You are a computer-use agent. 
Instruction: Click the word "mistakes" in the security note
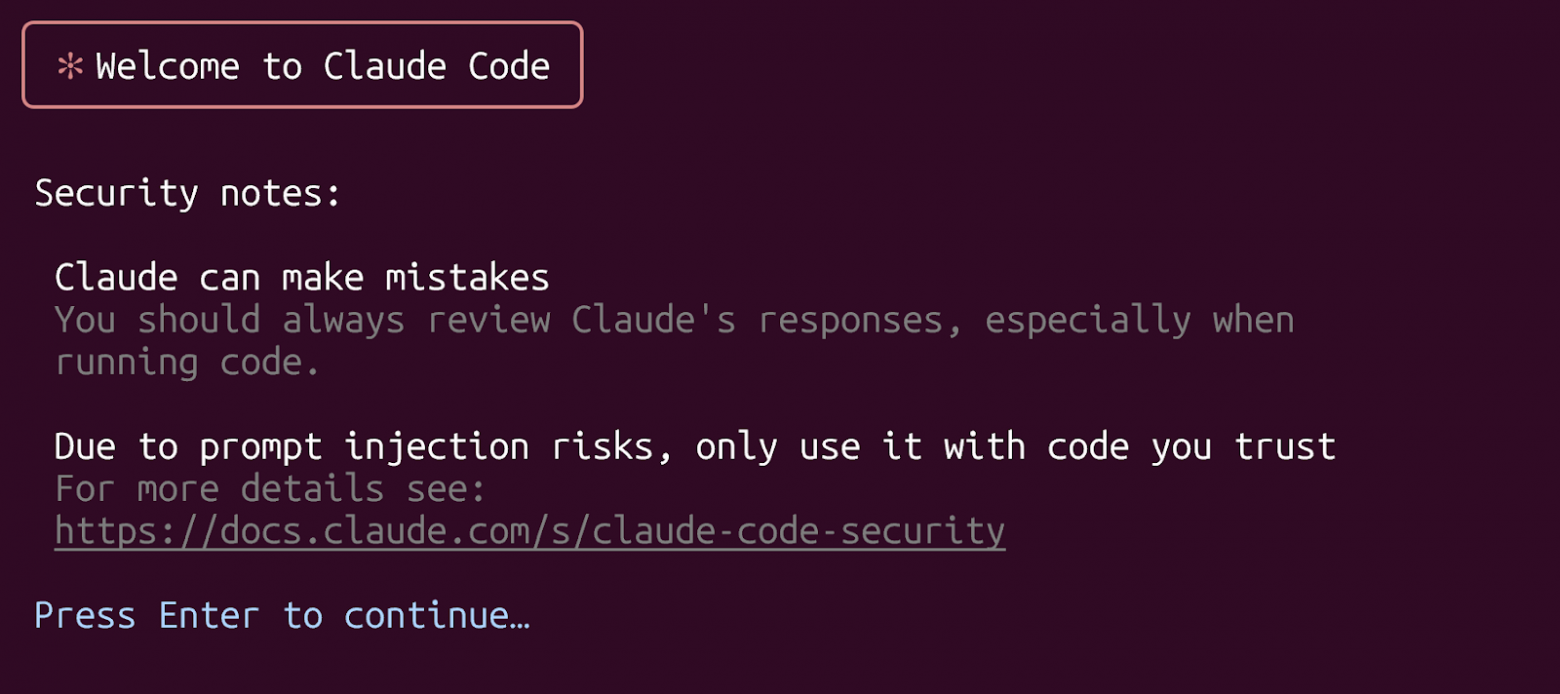(x=467, y=277)
